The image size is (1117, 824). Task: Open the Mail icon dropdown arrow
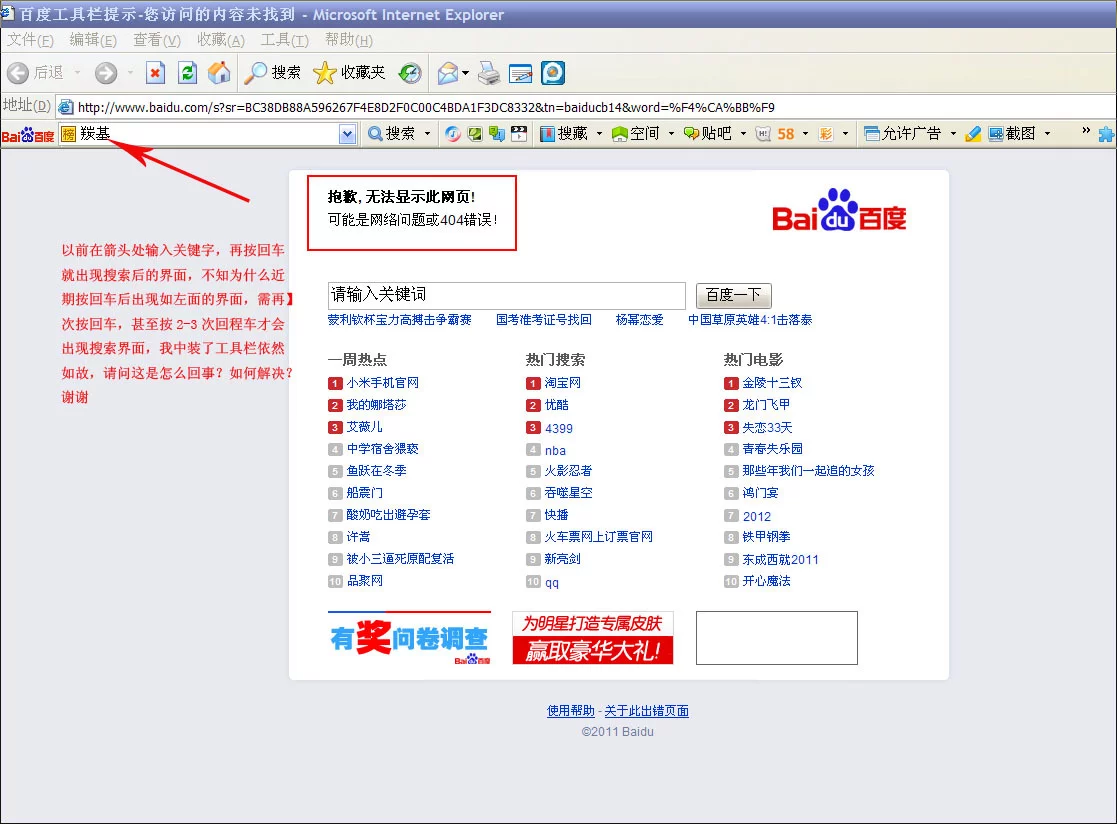(465, 73)
